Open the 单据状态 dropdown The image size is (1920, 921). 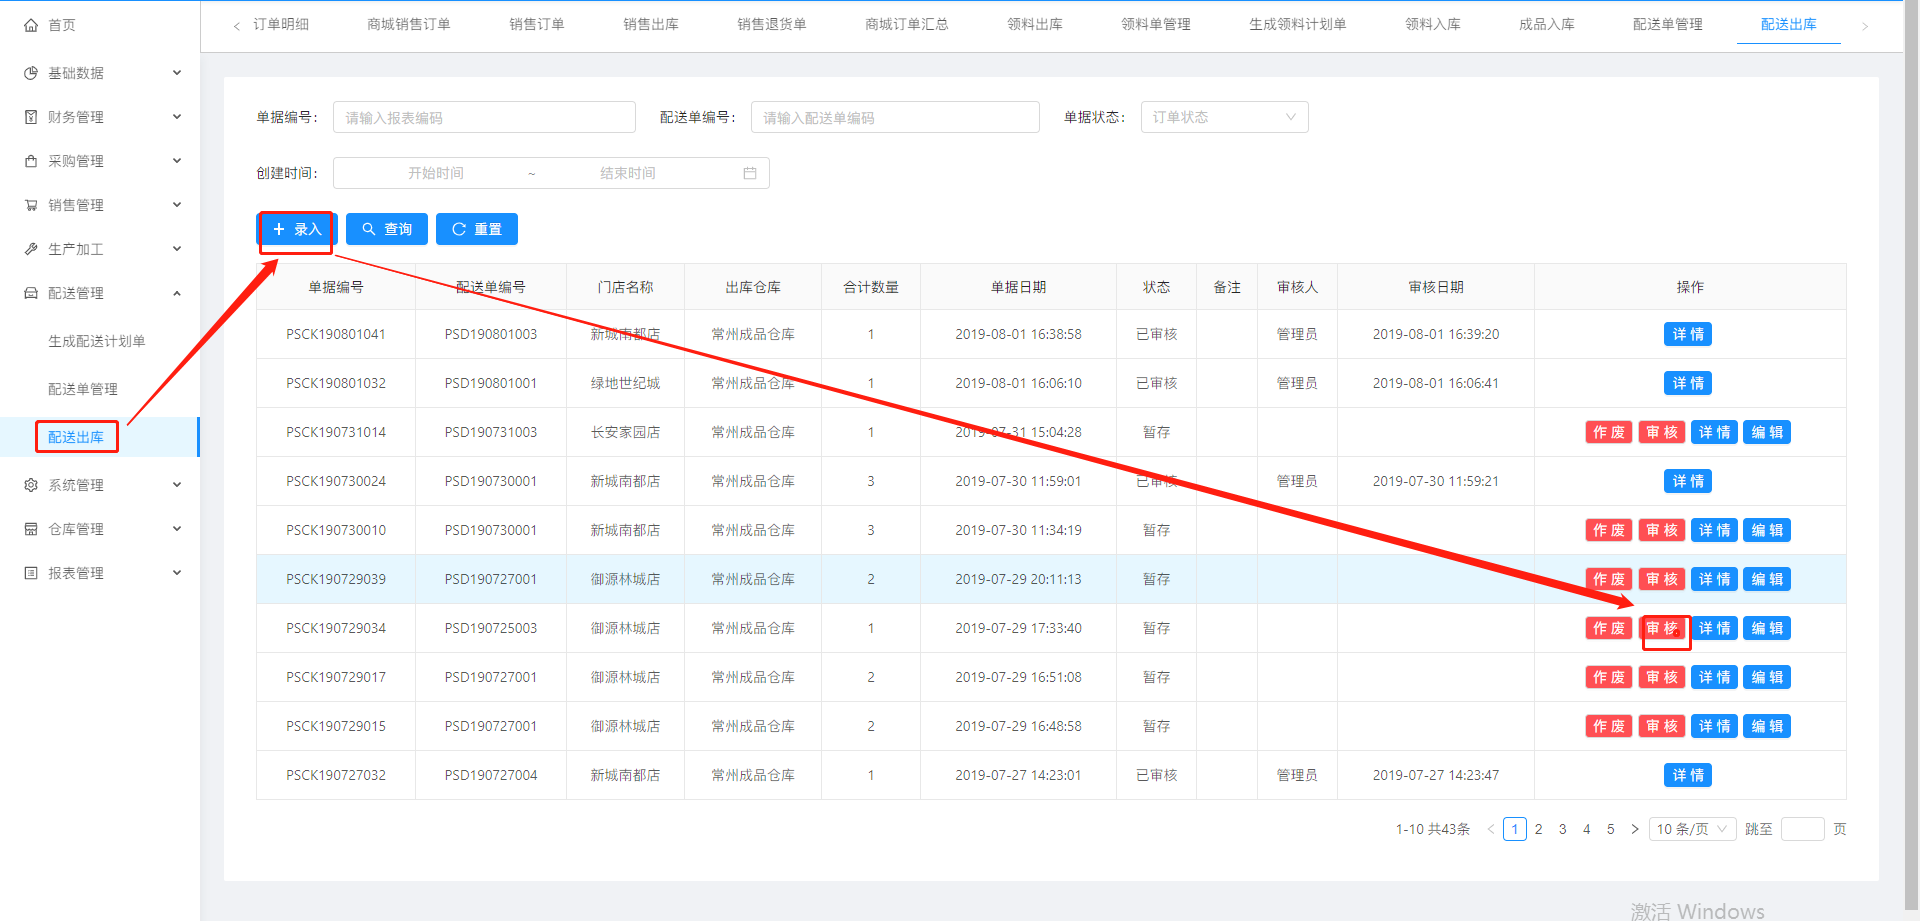[1224, 117]
